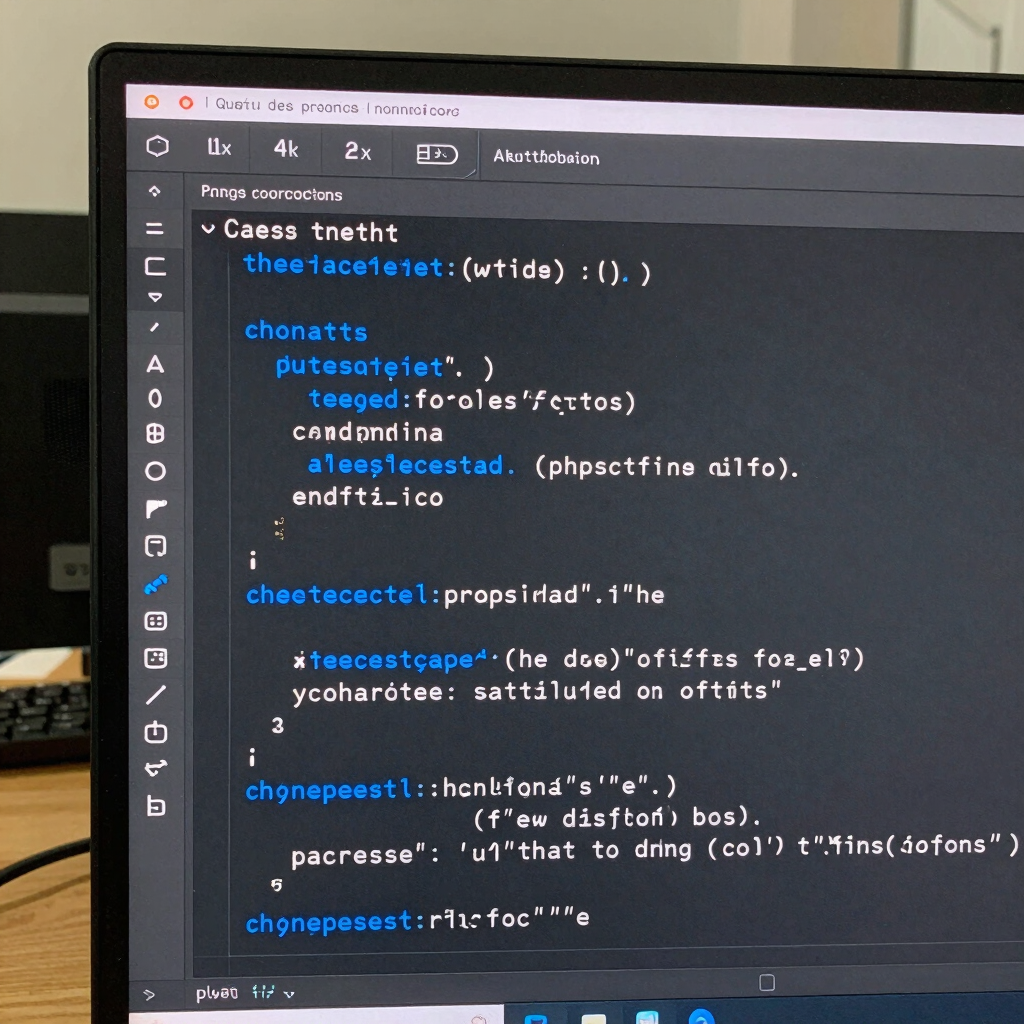Select the letter A text tool in the sidebar
This screenshot has height=1024, width=1024.
tap(155, 364)
